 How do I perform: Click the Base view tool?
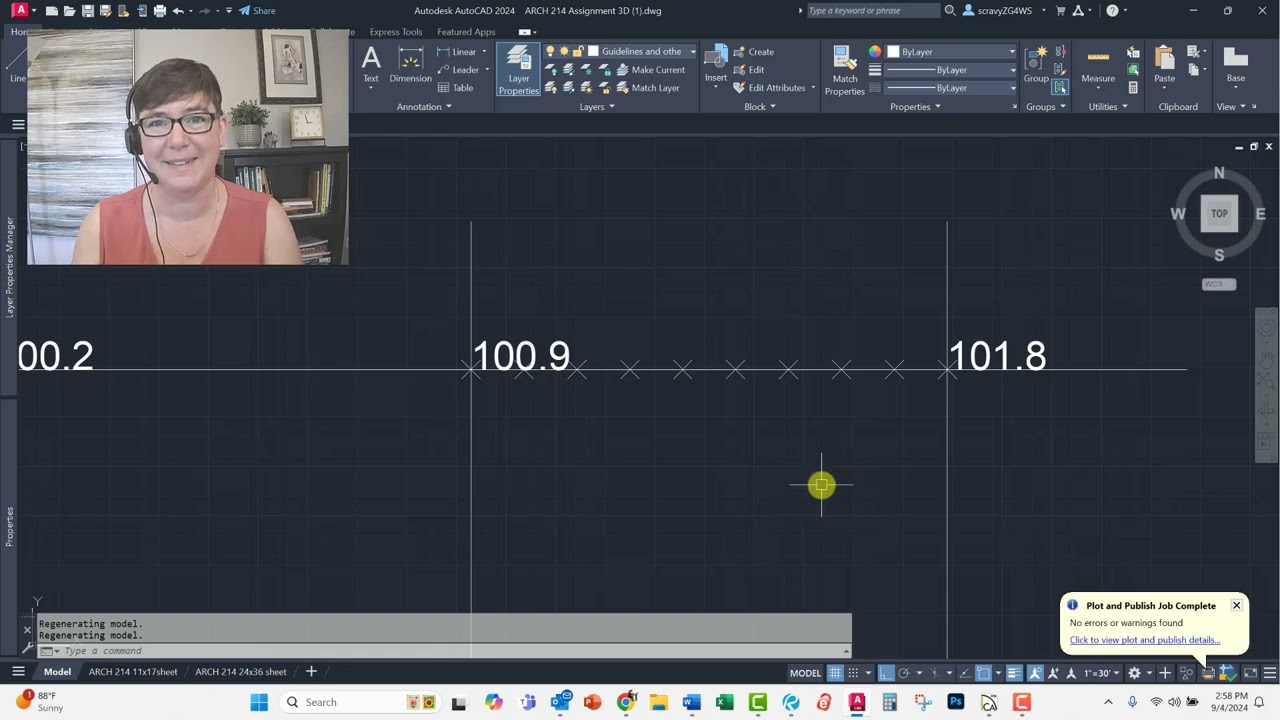(x=1236, y=64)
